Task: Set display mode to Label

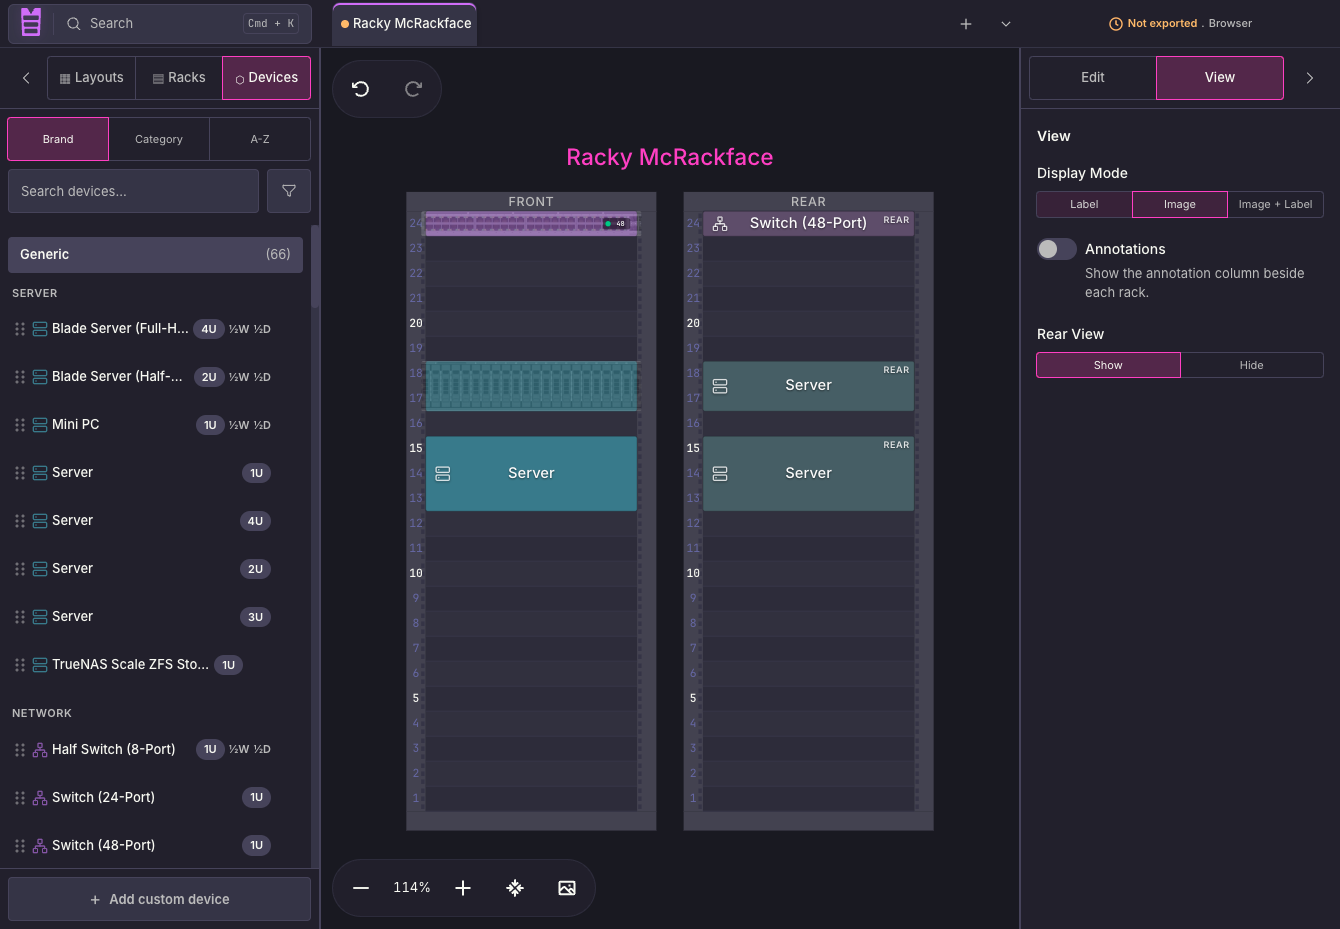Action: click(1084, 204)
